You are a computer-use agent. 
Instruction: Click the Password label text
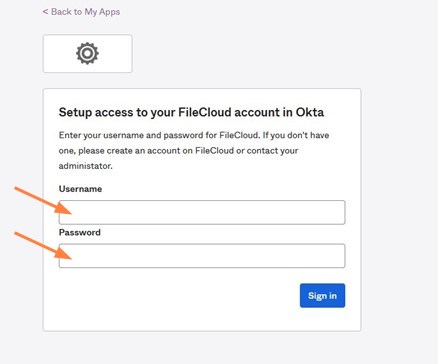click(x=80, y=232)
